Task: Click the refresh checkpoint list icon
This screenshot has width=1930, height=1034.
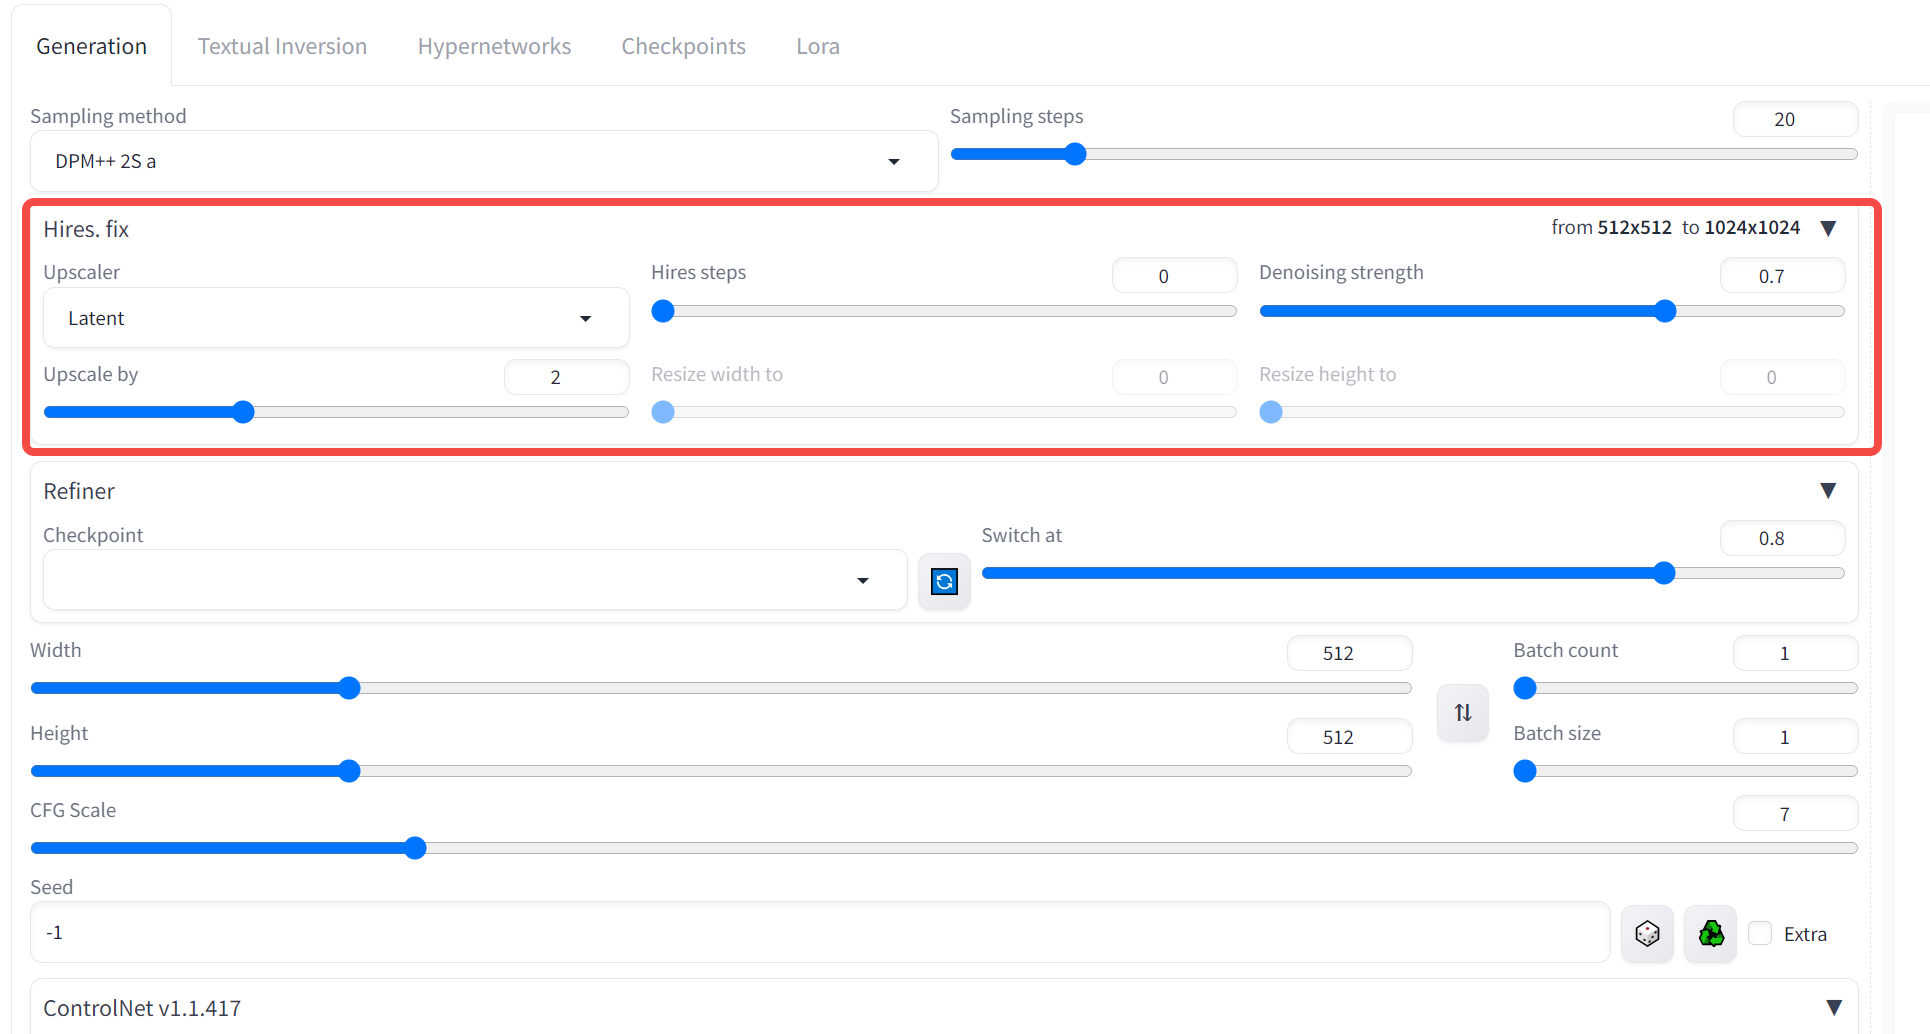Action: [944, 581]
